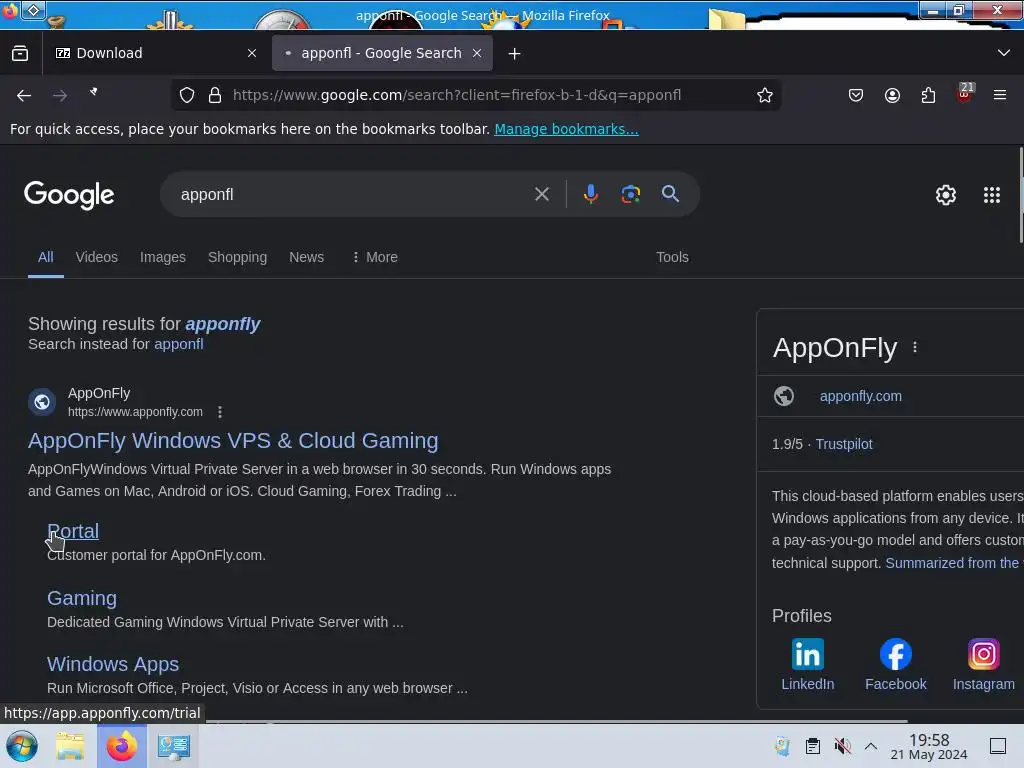
Task: List all tabs dropdown arrow
Action: (1004, 53)
